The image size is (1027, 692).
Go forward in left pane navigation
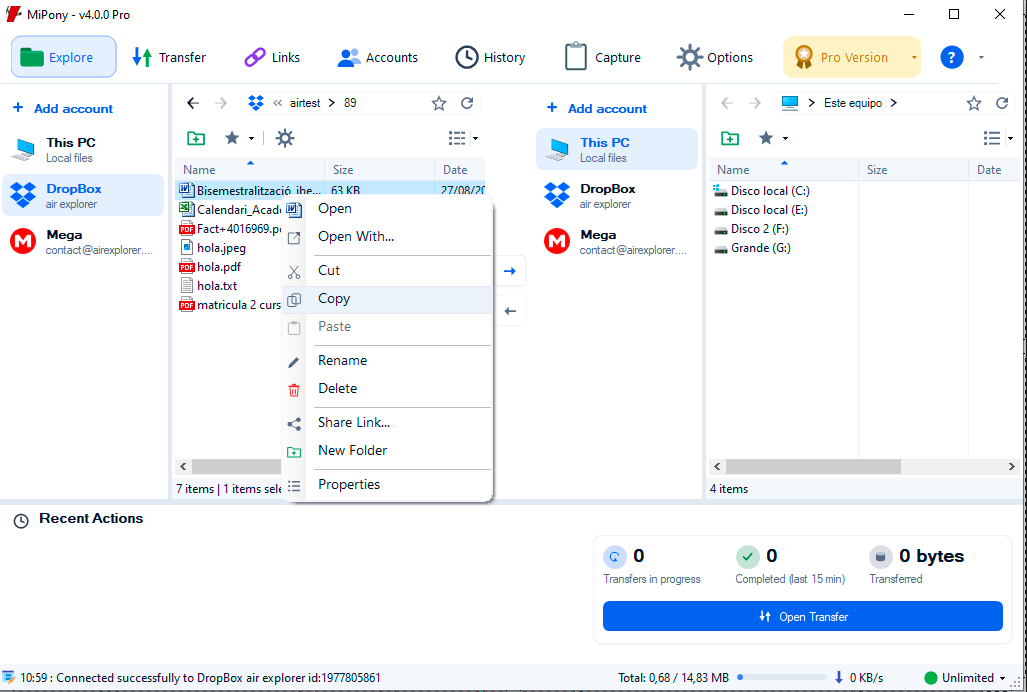(221, 103)
